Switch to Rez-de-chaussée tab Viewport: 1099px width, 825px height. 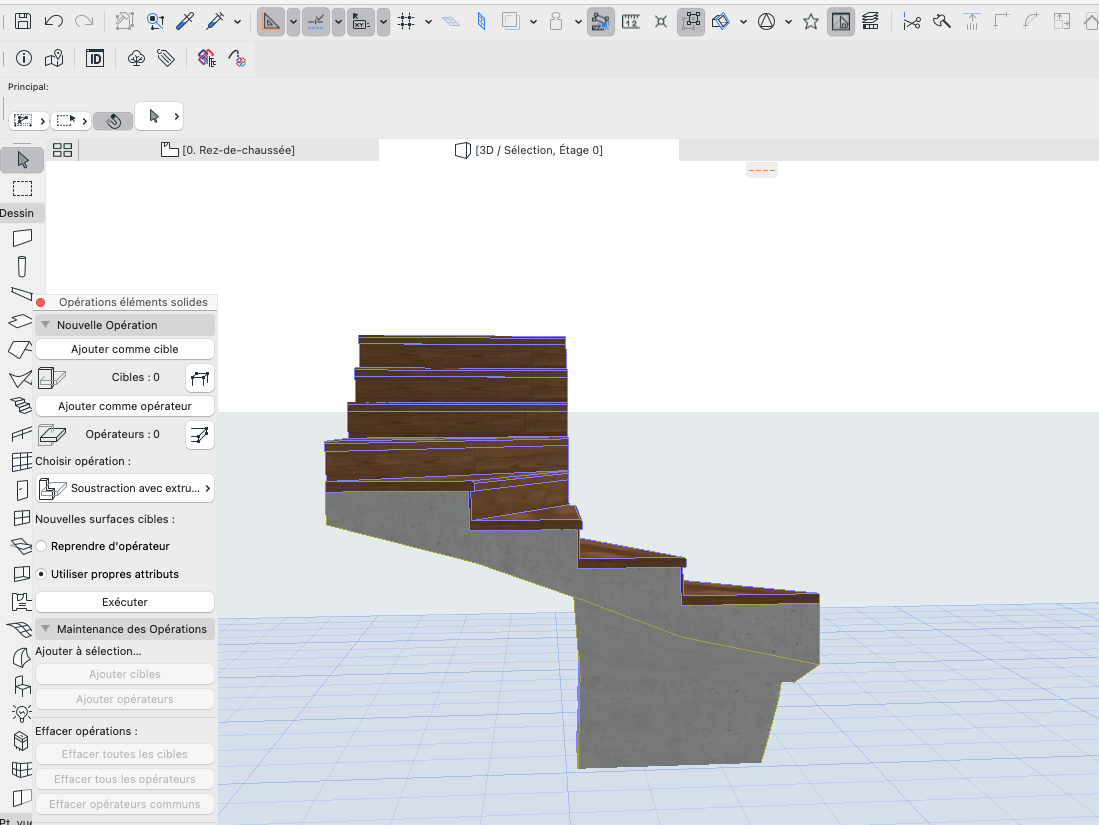click(x=228, y=150)
